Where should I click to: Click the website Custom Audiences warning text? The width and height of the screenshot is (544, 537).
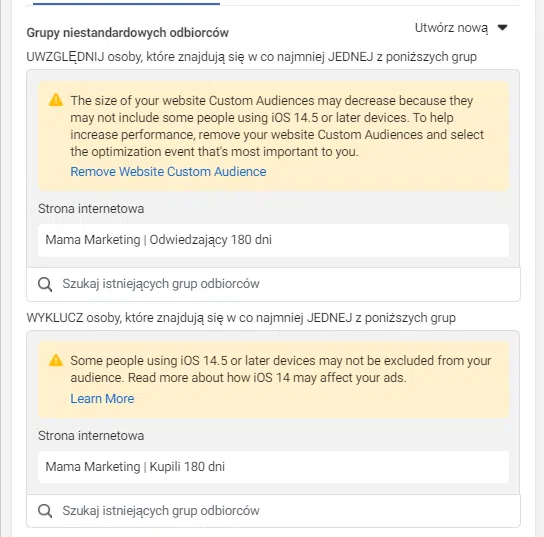coord(277,126)
